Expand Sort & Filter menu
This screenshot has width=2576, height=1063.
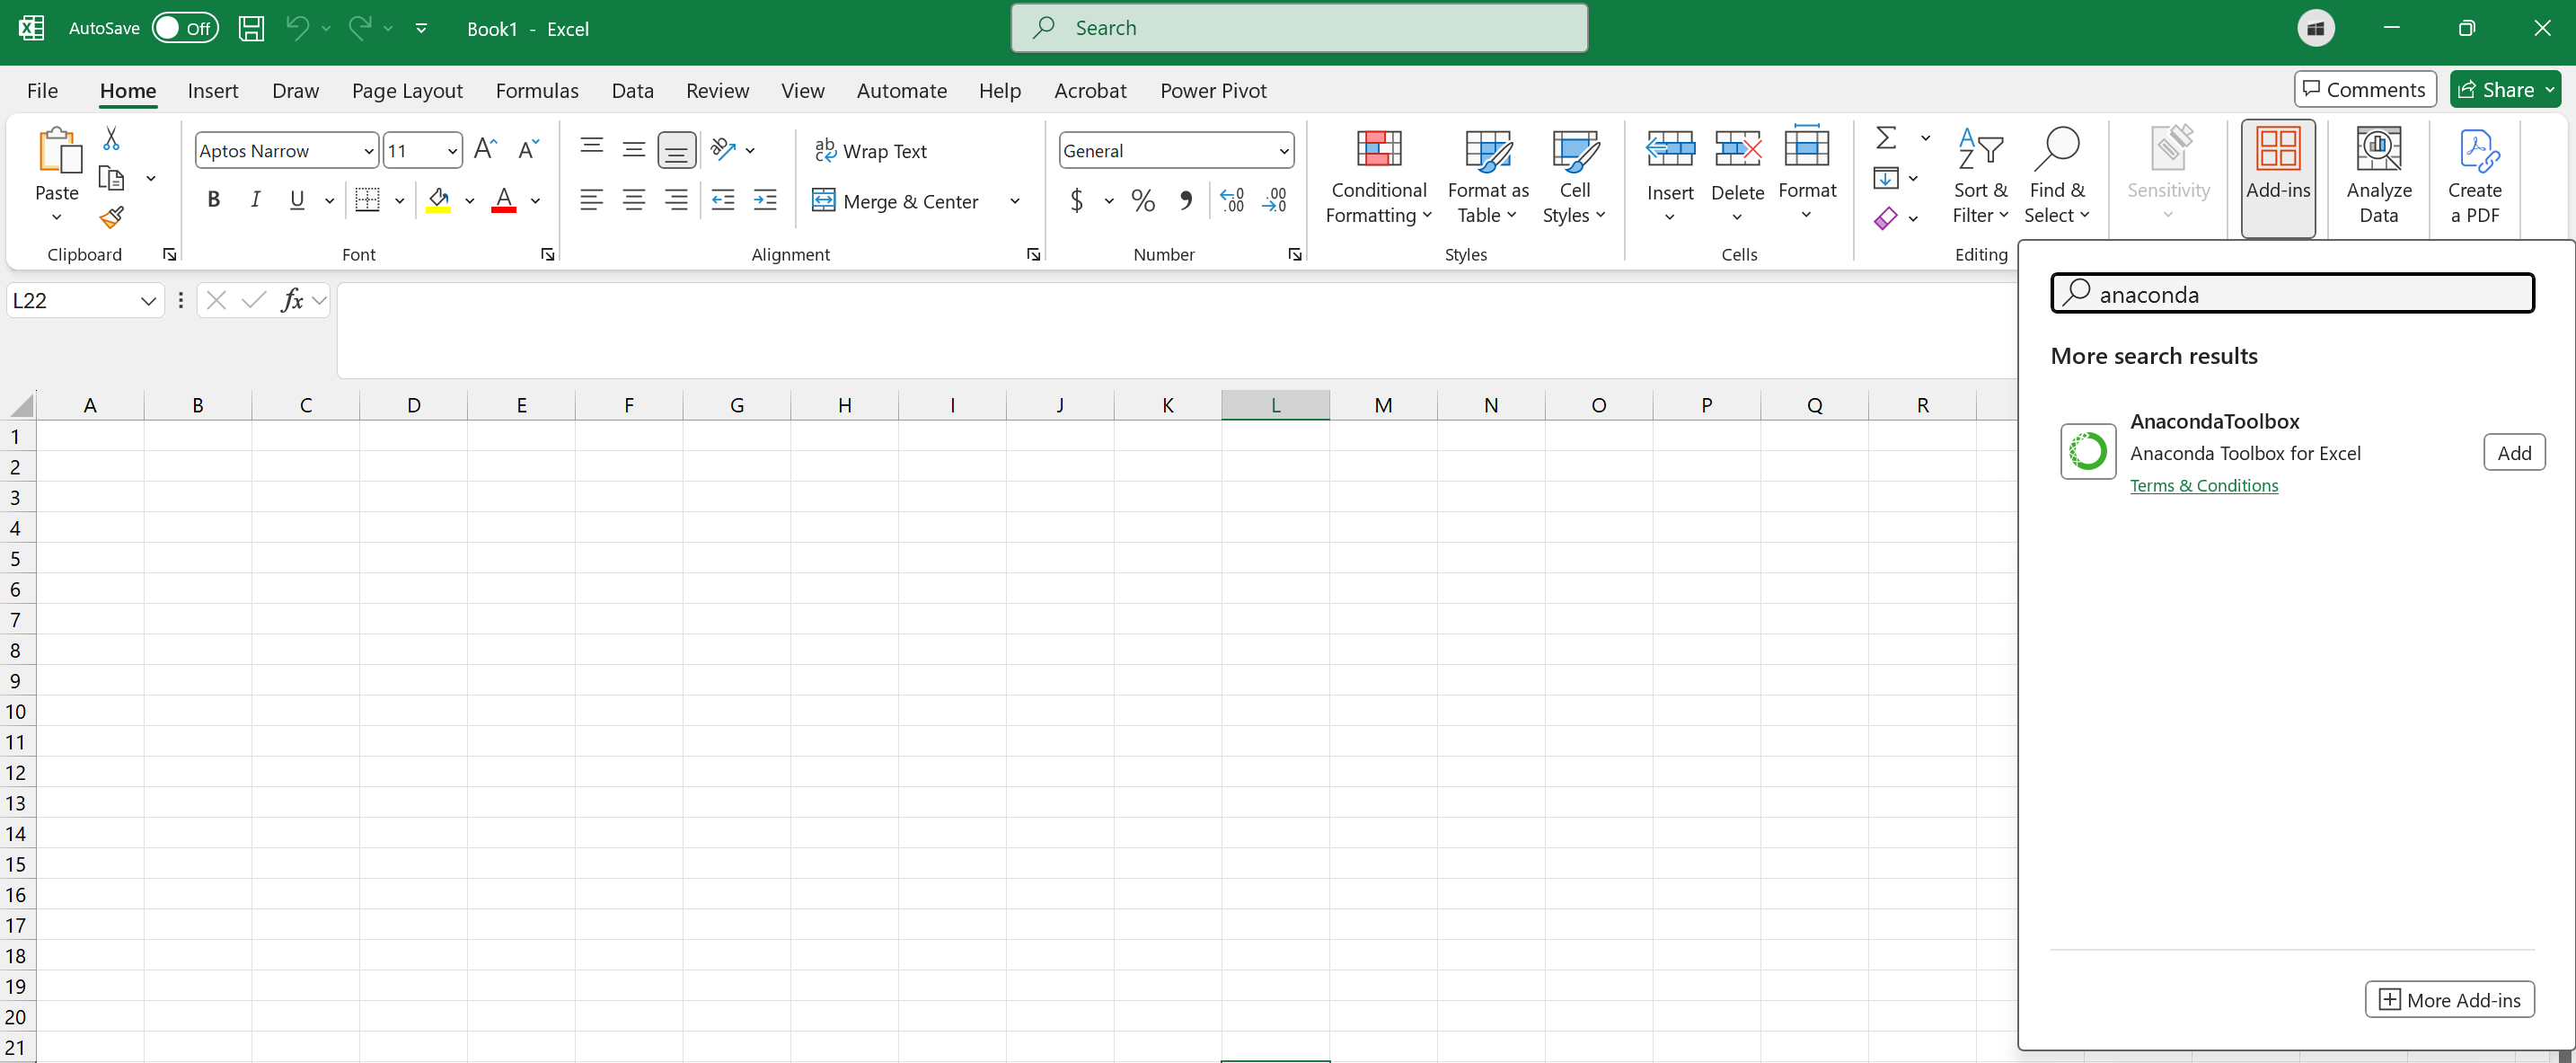1980,176
